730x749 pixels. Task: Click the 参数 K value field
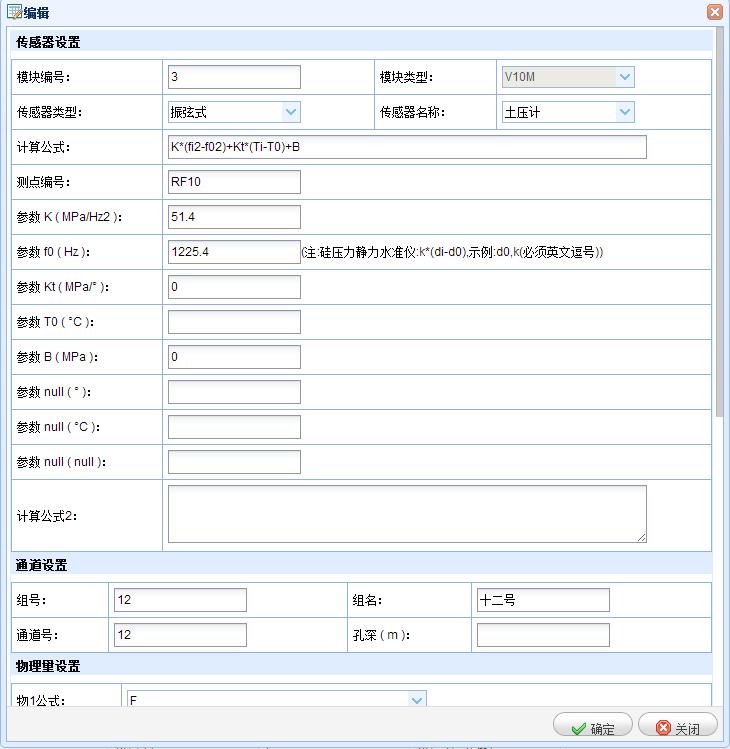point(234,217)
